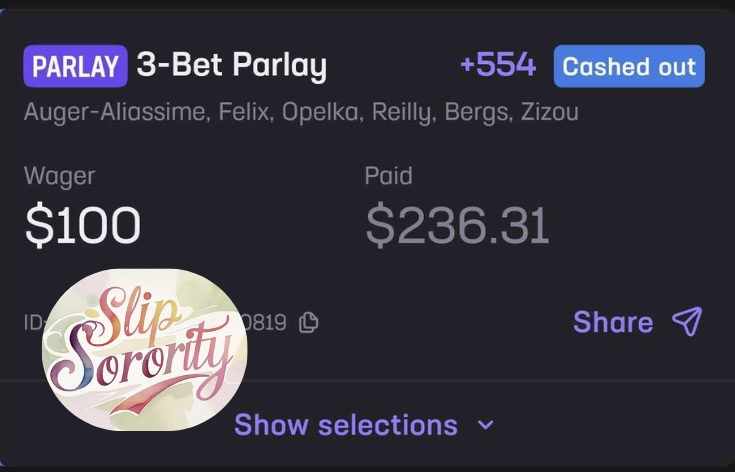This screenshot has width=735, height=472.
Task: Click the paper plane share icon
Action: pyautogui.click(x=687, y=321)
